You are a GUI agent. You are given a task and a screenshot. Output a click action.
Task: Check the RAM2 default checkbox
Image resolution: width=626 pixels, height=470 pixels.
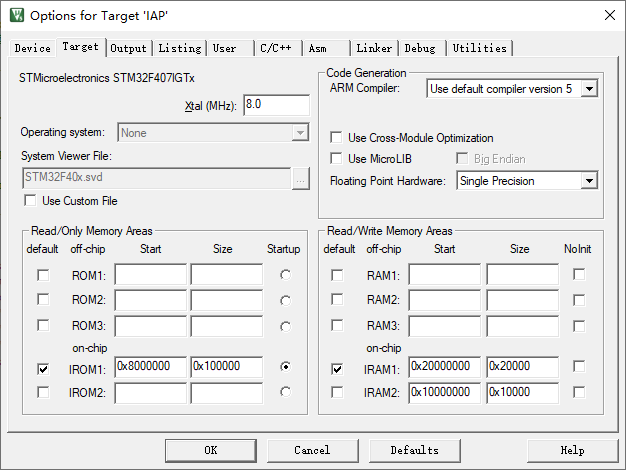[337, 299]
